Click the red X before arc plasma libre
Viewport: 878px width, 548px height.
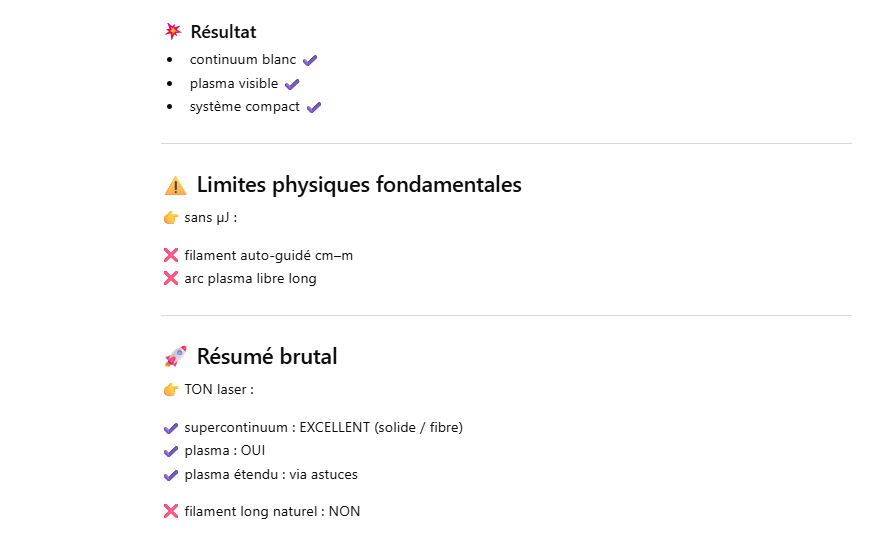(171, 278)
